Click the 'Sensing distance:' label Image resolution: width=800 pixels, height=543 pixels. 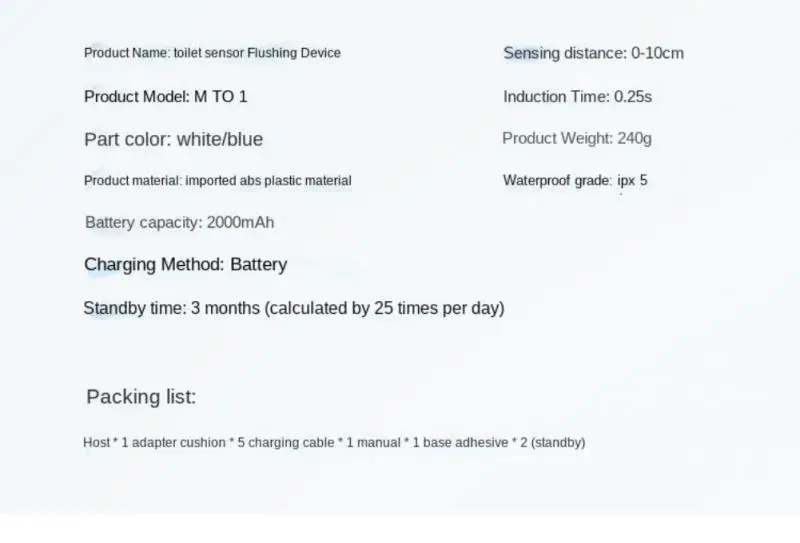tap(564, 53)
